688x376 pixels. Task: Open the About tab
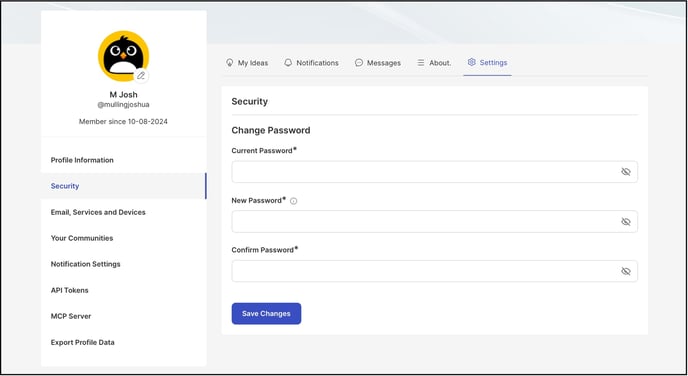434,63
